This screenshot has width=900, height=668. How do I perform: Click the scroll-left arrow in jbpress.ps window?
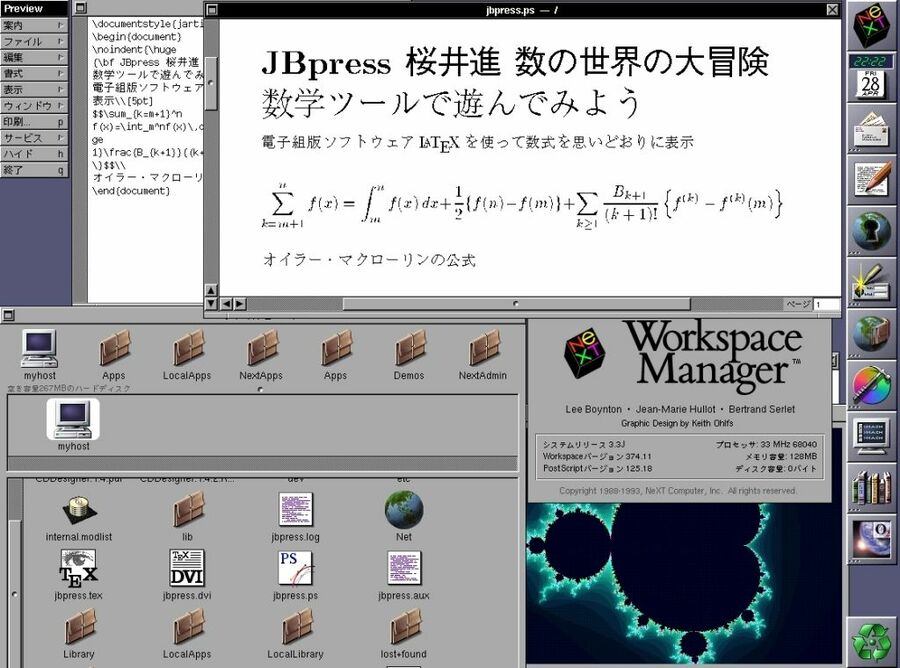226,304
